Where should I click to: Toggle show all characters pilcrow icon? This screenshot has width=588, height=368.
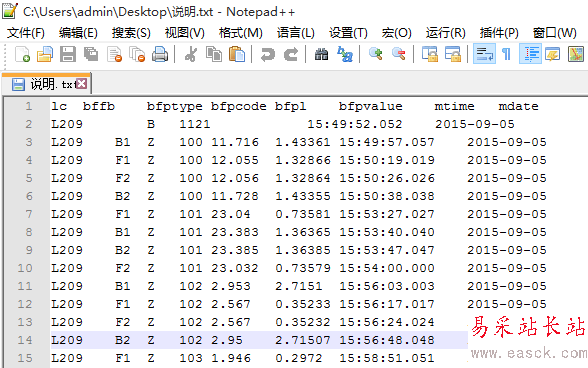[x=507, y=54]
